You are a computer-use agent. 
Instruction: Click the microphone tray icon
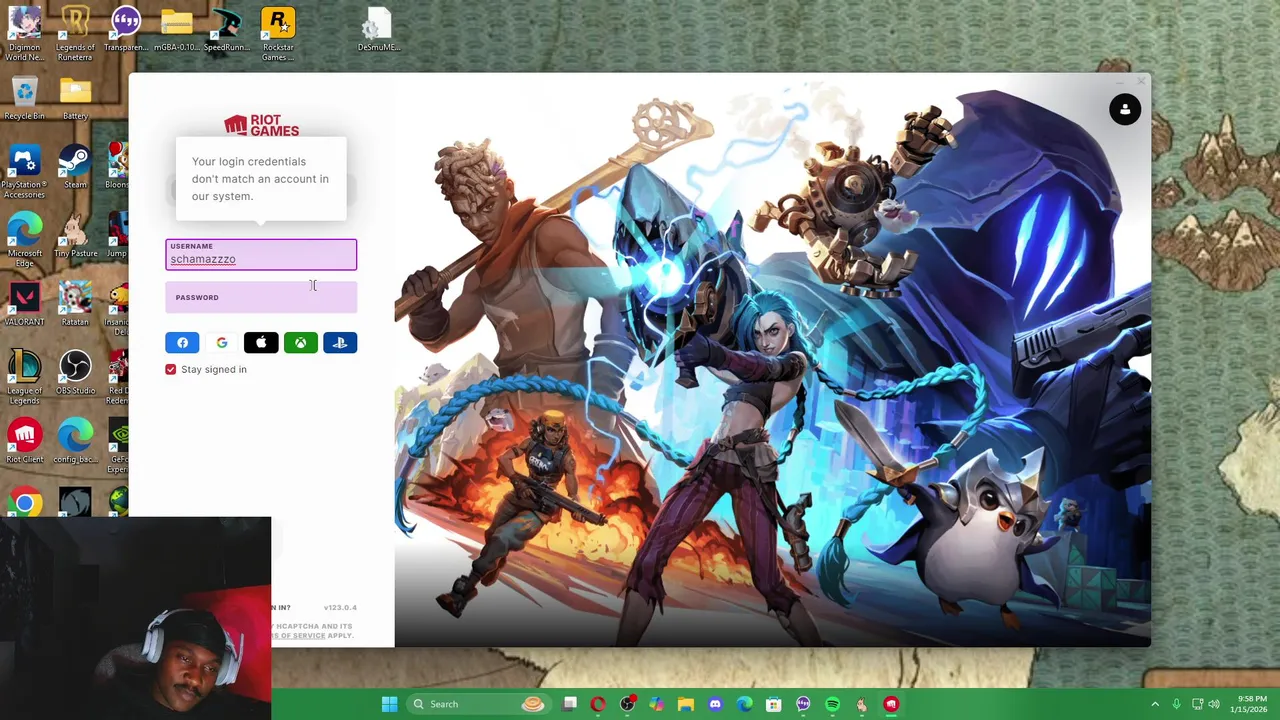[1176, 704]
